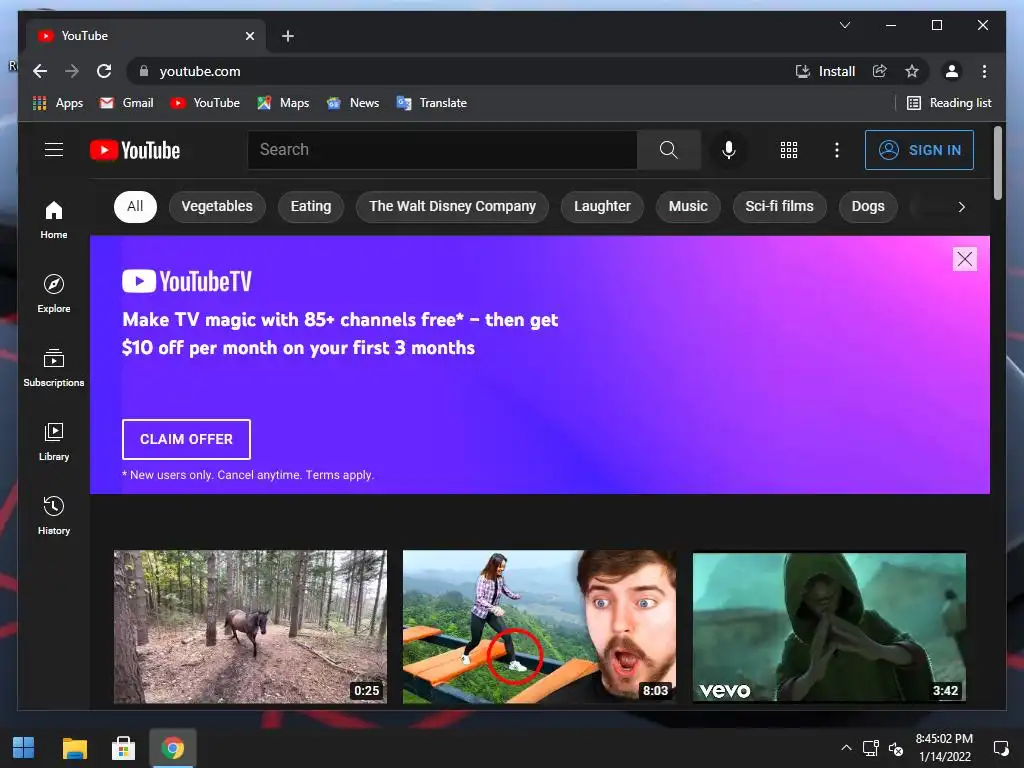Open tab search dropdown arrow
This screenshot has height=768, width=1024.
tap(844, 25)
